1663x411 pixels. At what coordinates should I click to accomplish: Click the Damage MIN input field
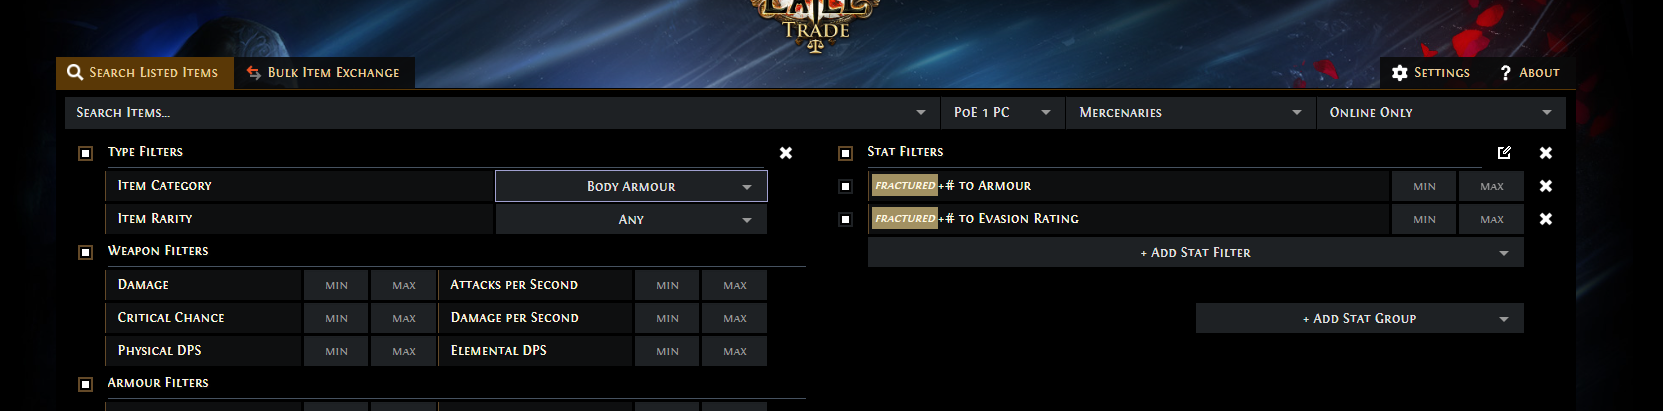pyautogui.click(x=336, y=285)
